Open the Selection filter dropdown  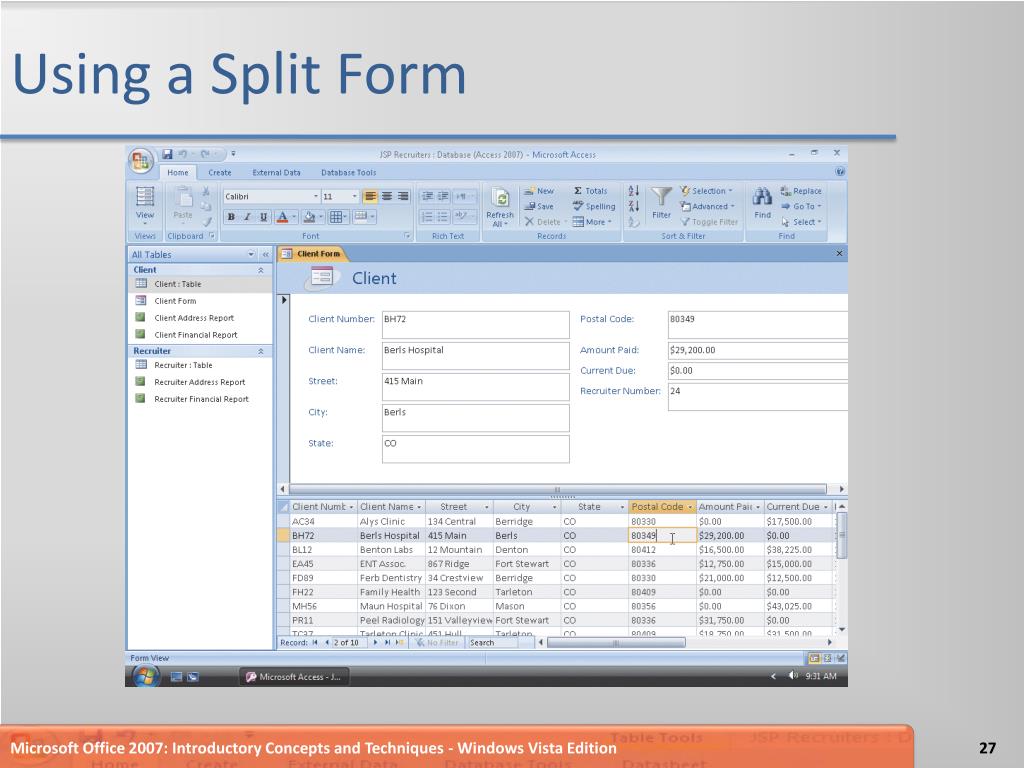click(706, 191)
